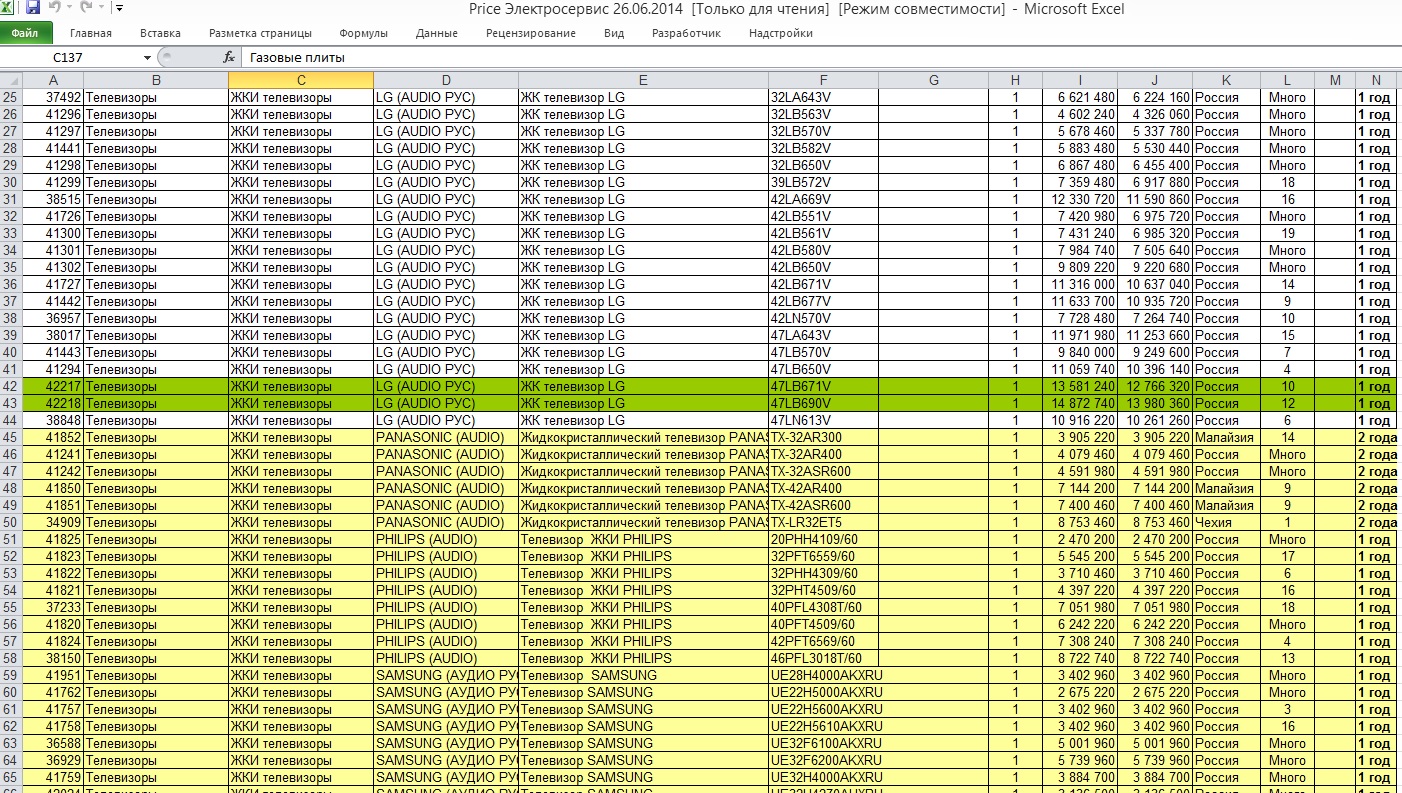The image size is (1402, 793).
Task: Select column E header
Action: (643, 80)
